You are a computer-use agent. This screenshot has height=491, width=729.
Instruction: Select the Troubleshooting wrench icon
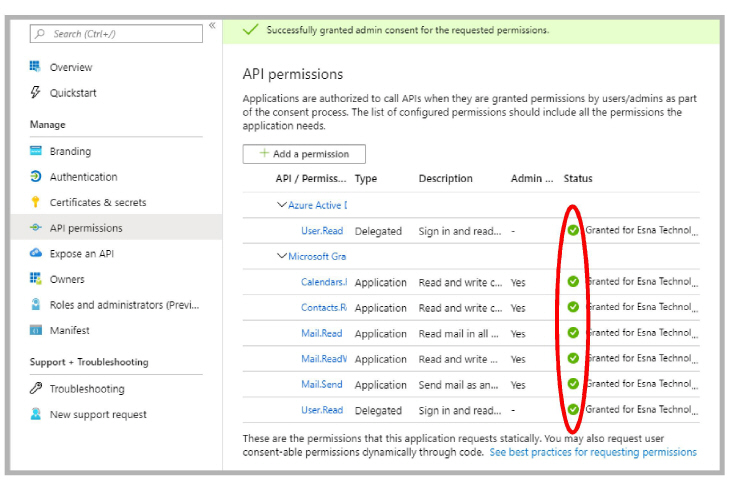coord(36,388)
